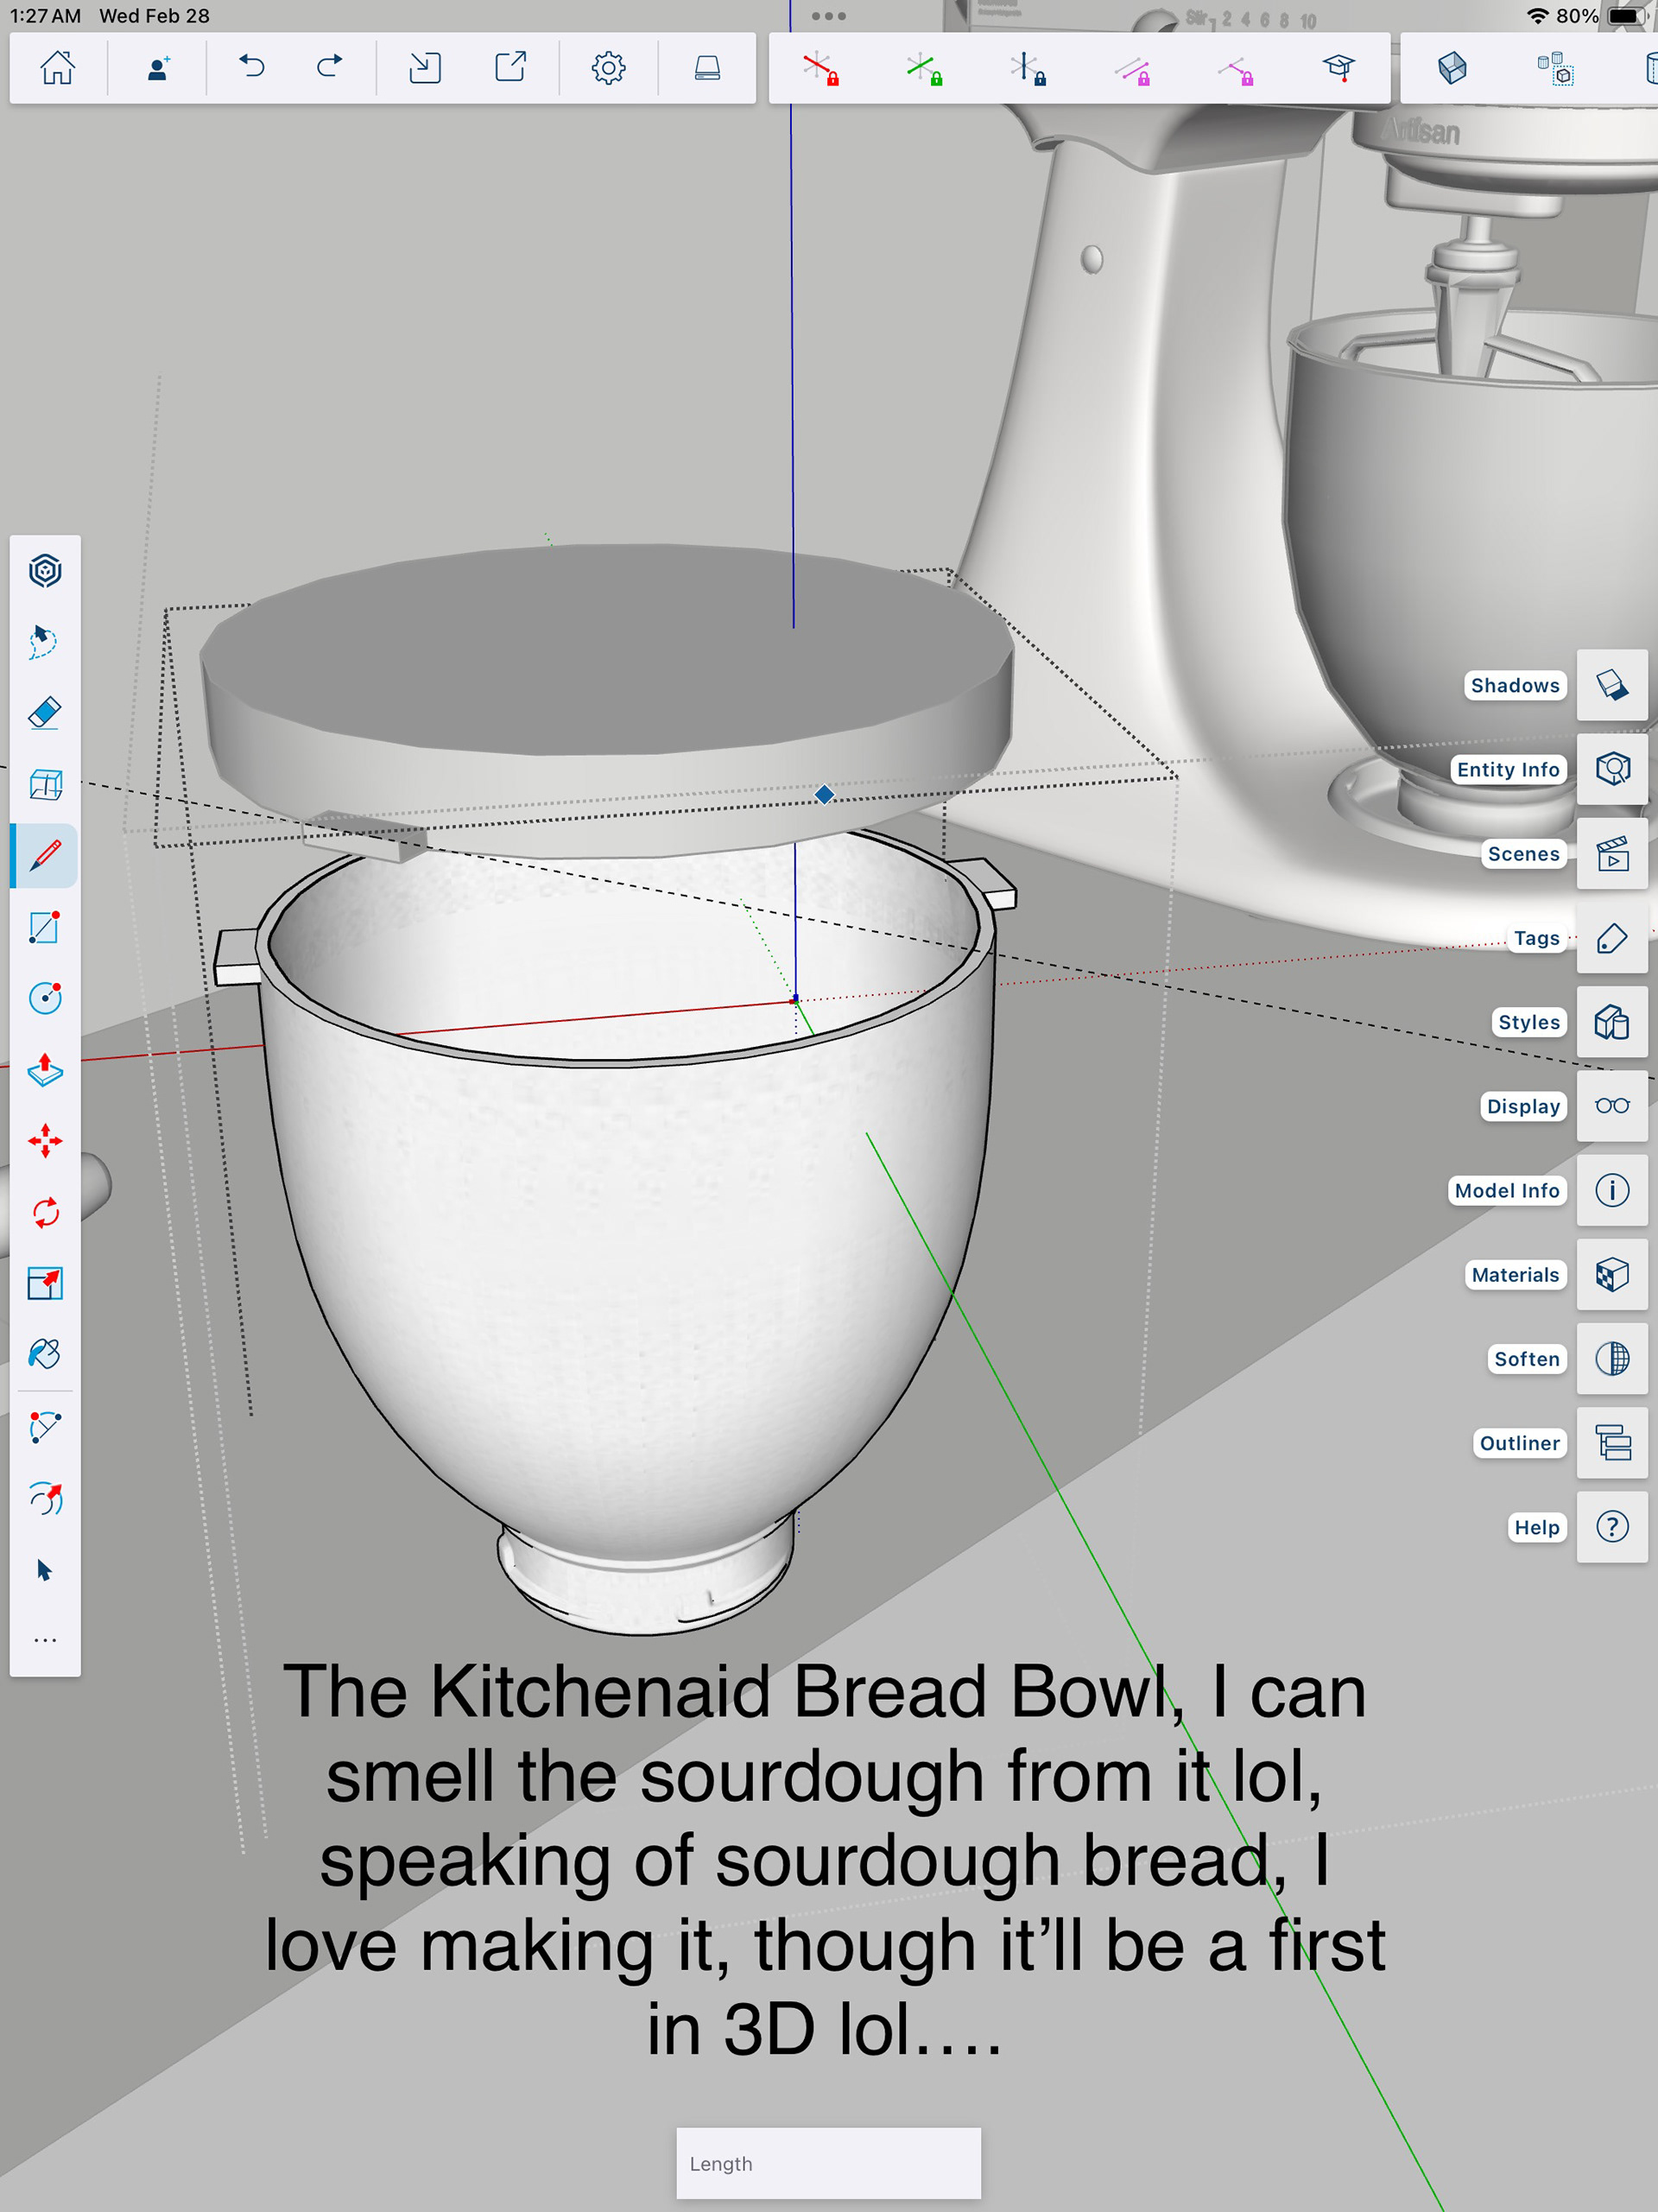This screenshot has width=1658, height=2212.
Task: Open Soften edges panel
Action: [1611, 1358]
